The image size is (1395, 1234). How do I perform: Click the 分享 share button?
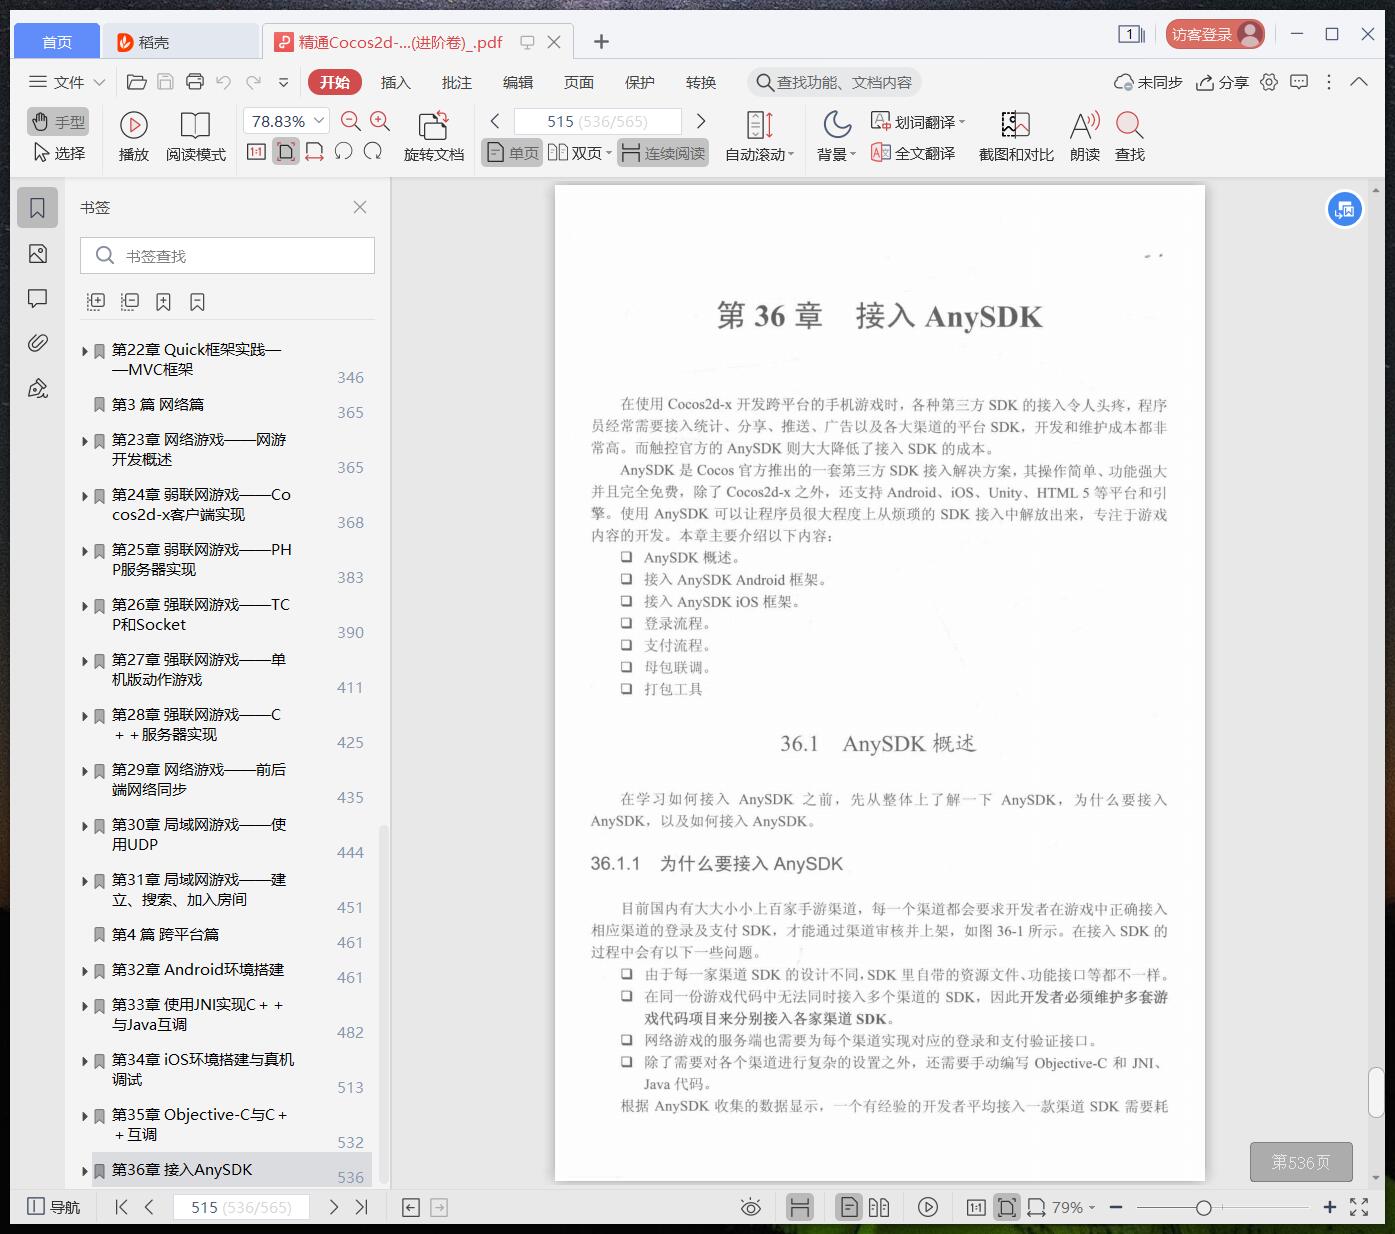coord(1223,82)
